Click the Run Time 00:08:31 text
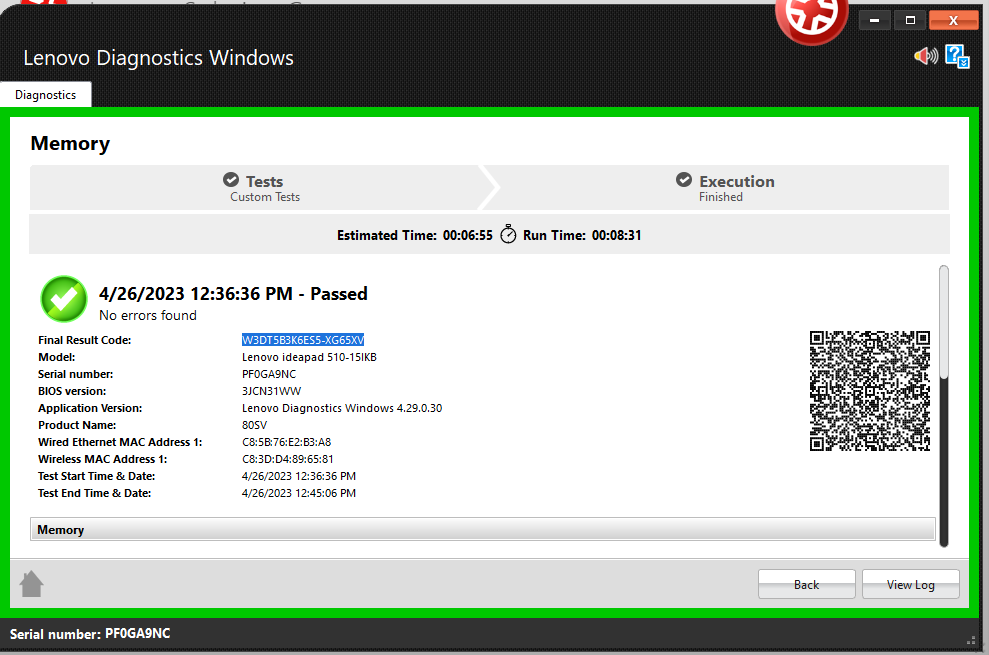 (x=582, y=235)
